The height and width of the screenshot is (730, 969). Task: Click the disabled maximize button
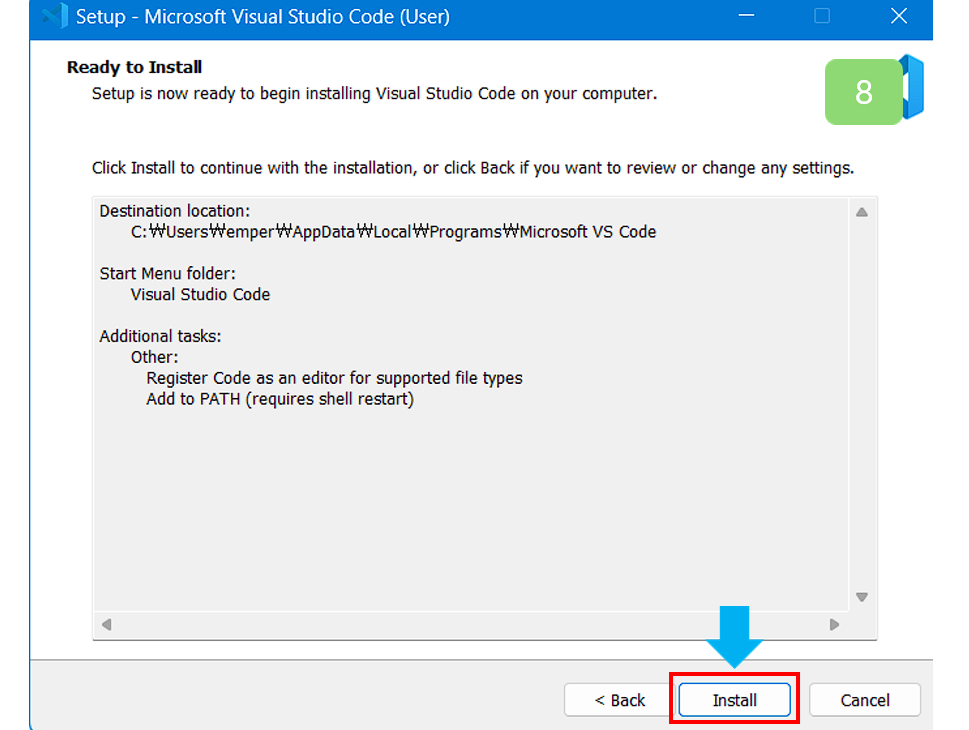(822, 16)
